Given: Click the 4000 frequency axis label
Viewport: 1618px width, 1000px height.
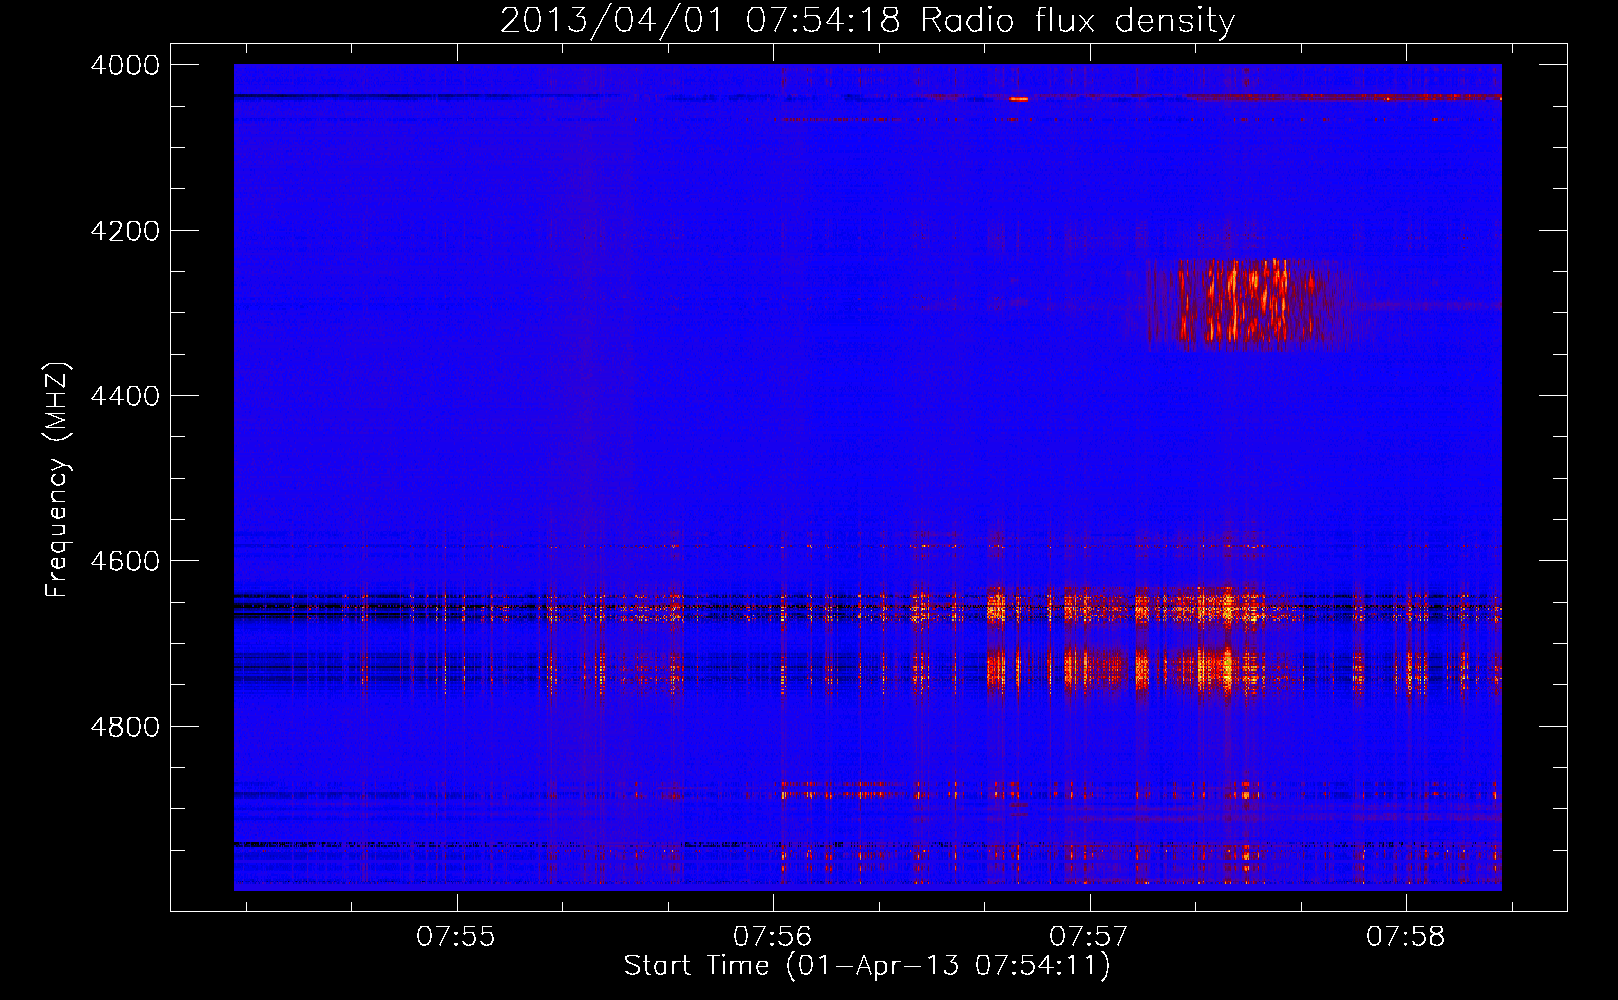Looking at the screenshot, I should tap(125, 65).
